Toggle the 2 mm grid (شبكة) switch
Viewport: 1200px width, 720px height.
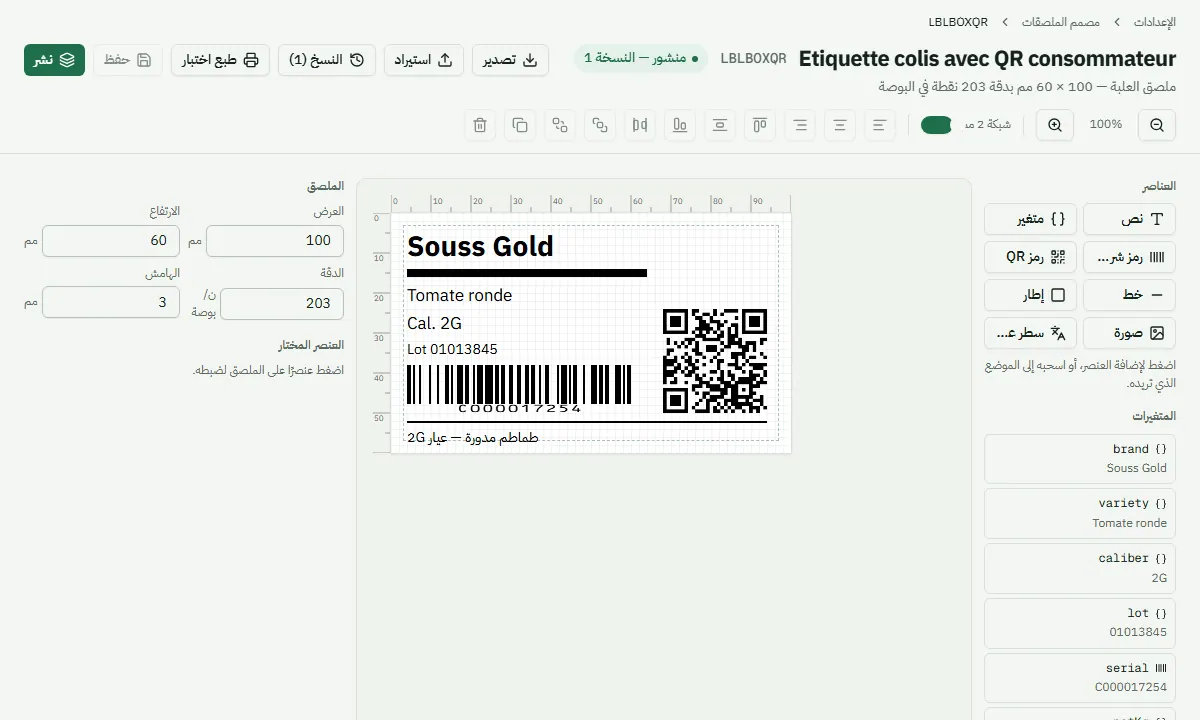[936, 125]
